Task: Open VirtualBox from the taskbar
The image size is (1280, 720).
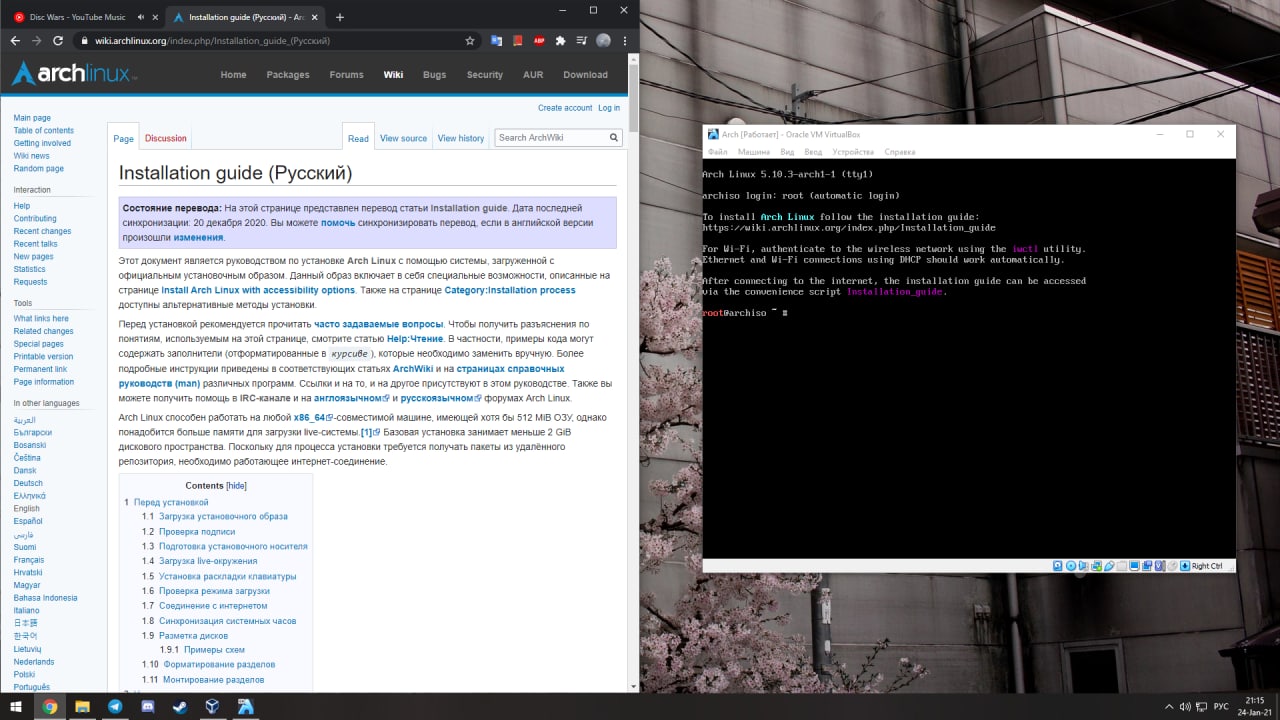Action: pyautogui.click(x=212, y=706)
